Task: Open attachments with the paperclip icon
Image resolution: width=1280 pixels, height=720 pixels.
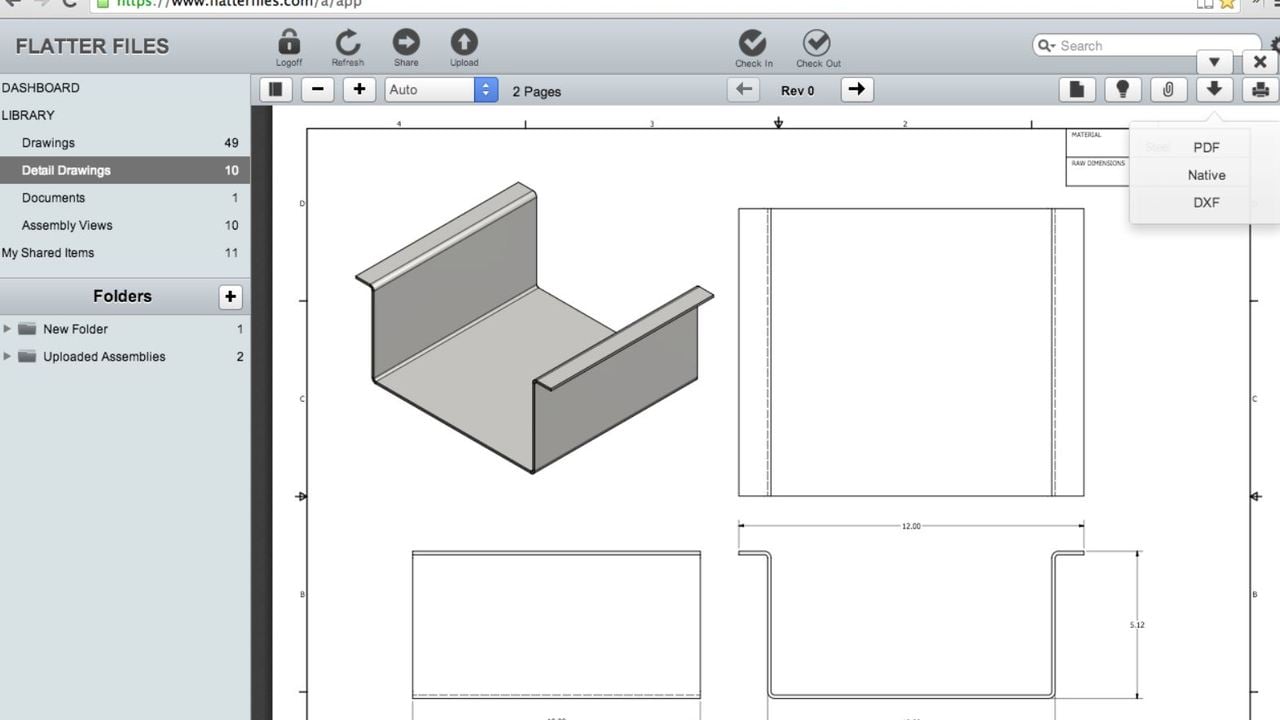Action: tap(1168, 90)
